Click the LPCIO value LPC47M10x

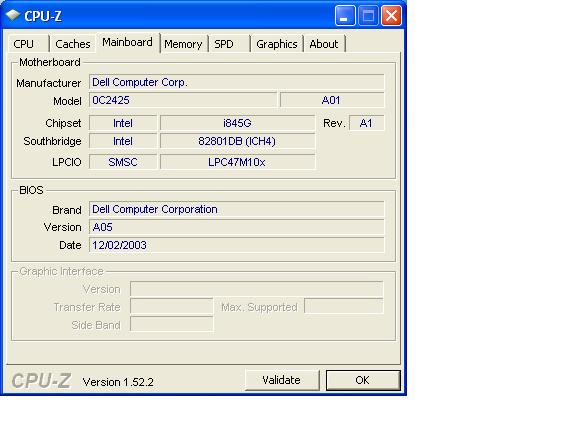237,162
